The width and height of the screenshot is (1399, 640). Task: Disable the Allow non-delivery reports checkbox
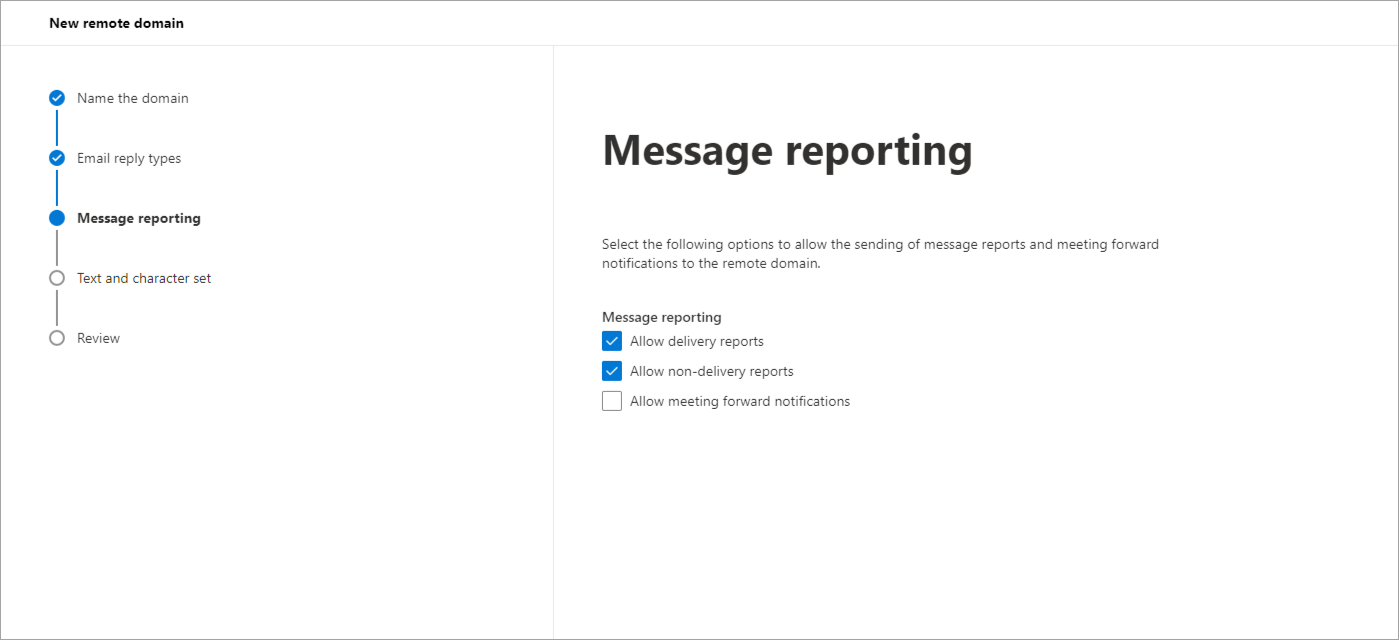(612, 371)
